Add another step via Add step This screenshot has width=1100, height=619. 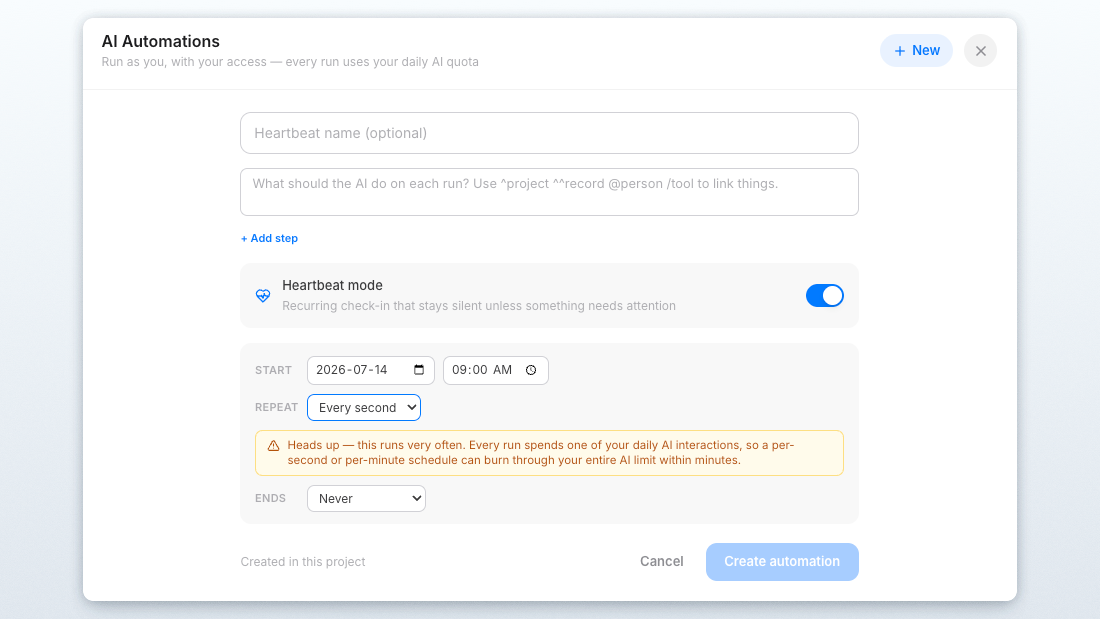click(269, 239)
